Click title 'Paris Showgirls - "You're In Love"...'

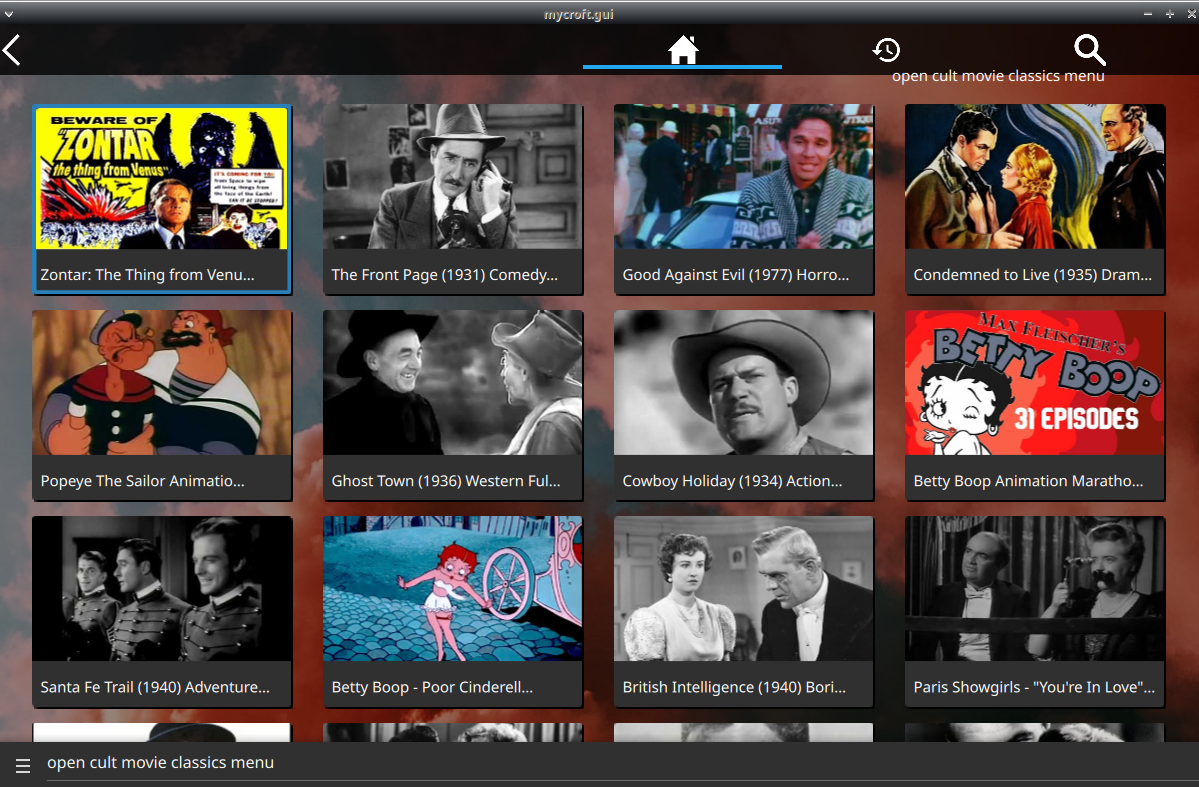[x=1035, y=687]
